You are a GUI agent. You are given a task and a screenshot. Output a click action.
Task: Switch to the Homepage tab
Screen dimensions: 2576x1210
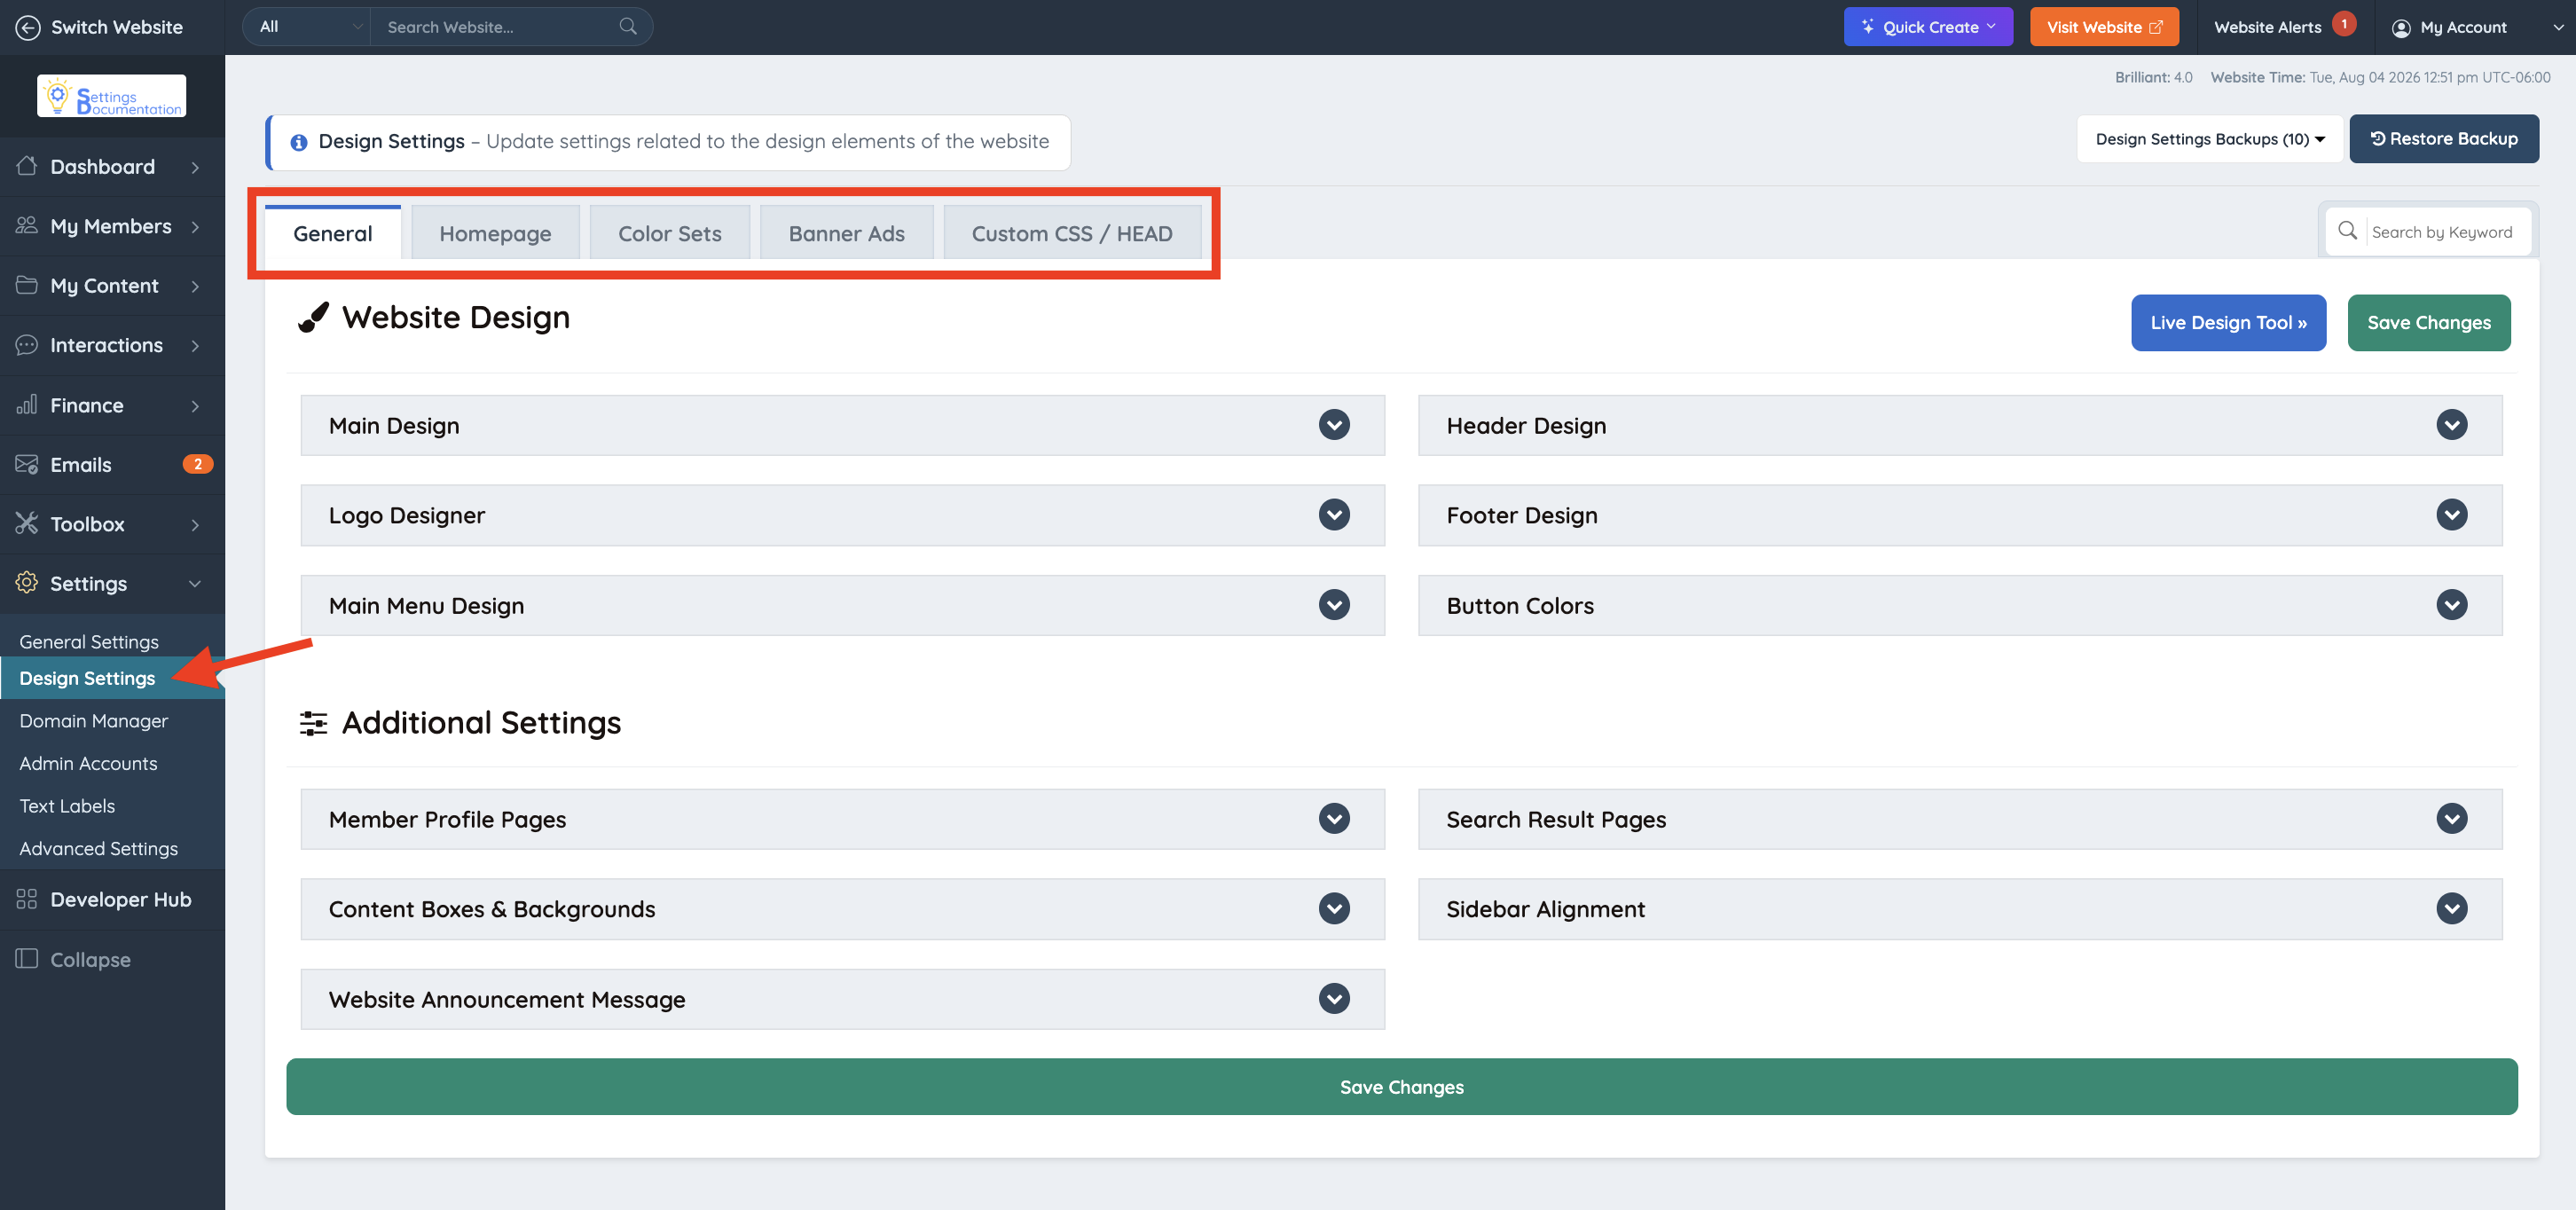click(495, 233)
